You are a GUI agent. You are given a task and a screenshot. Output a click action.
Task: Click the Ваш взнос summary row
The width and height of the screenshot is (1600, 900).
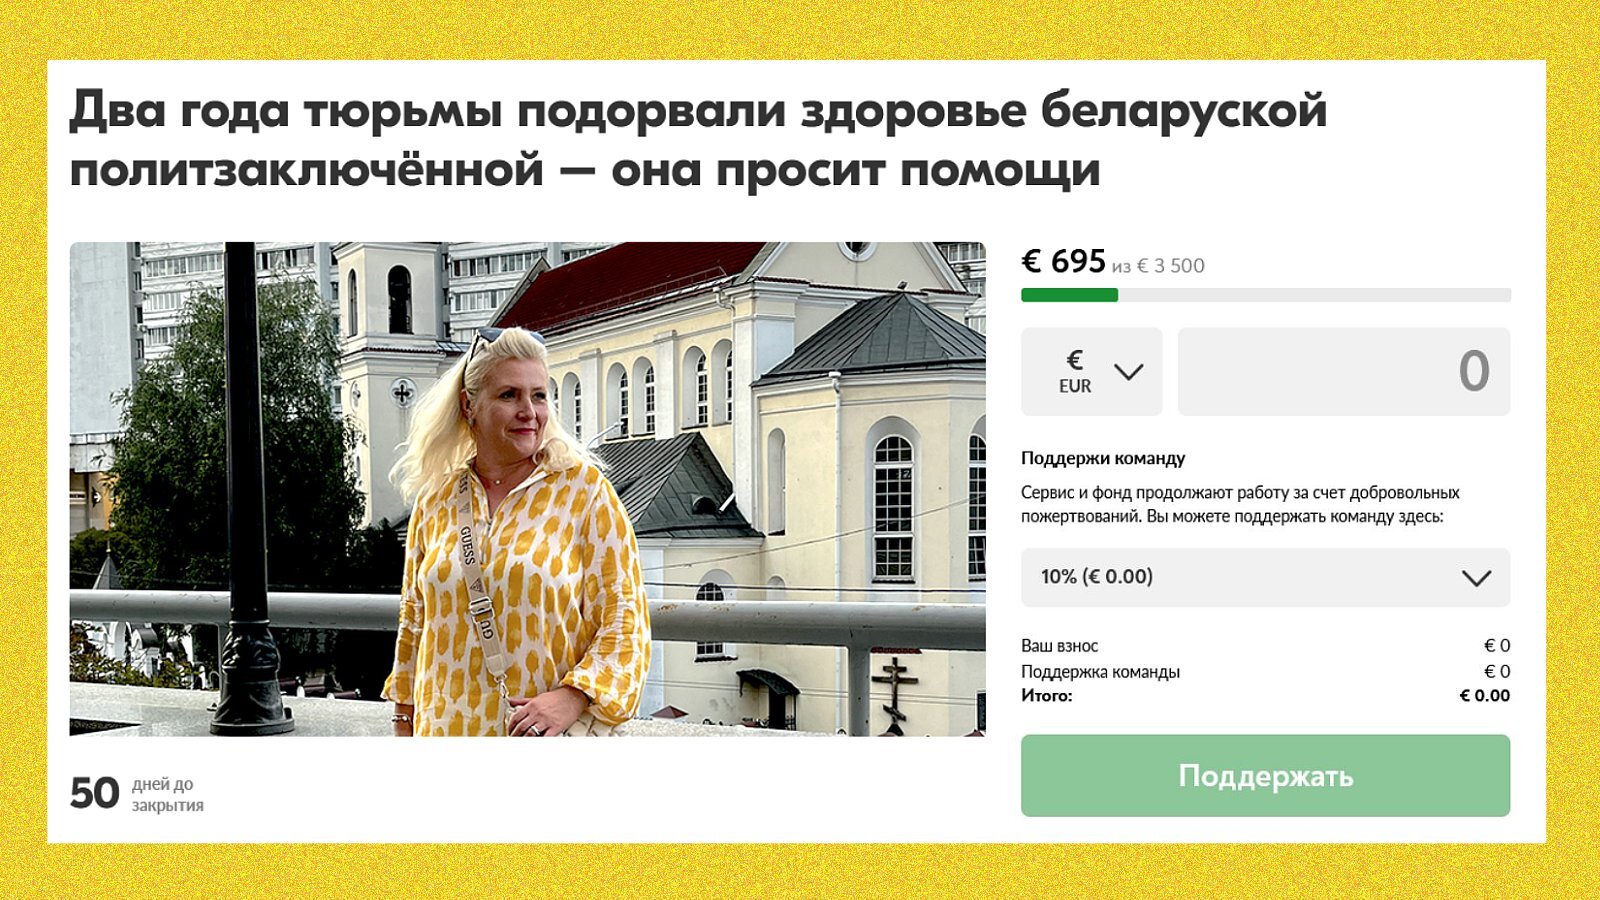[x=1265, y=646]
